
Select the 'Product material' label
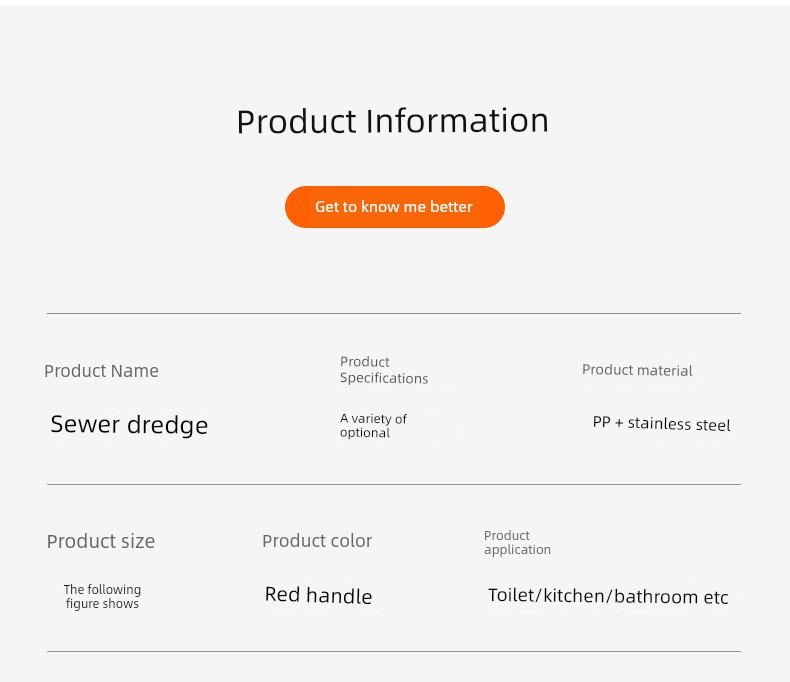tap(637, 370)
